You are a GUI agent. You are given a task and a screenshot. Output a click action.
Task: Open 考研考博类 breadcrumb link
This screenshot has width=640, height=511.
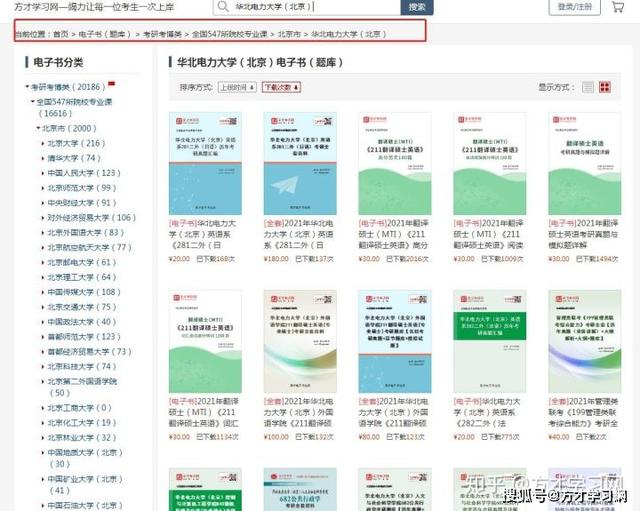162,34
